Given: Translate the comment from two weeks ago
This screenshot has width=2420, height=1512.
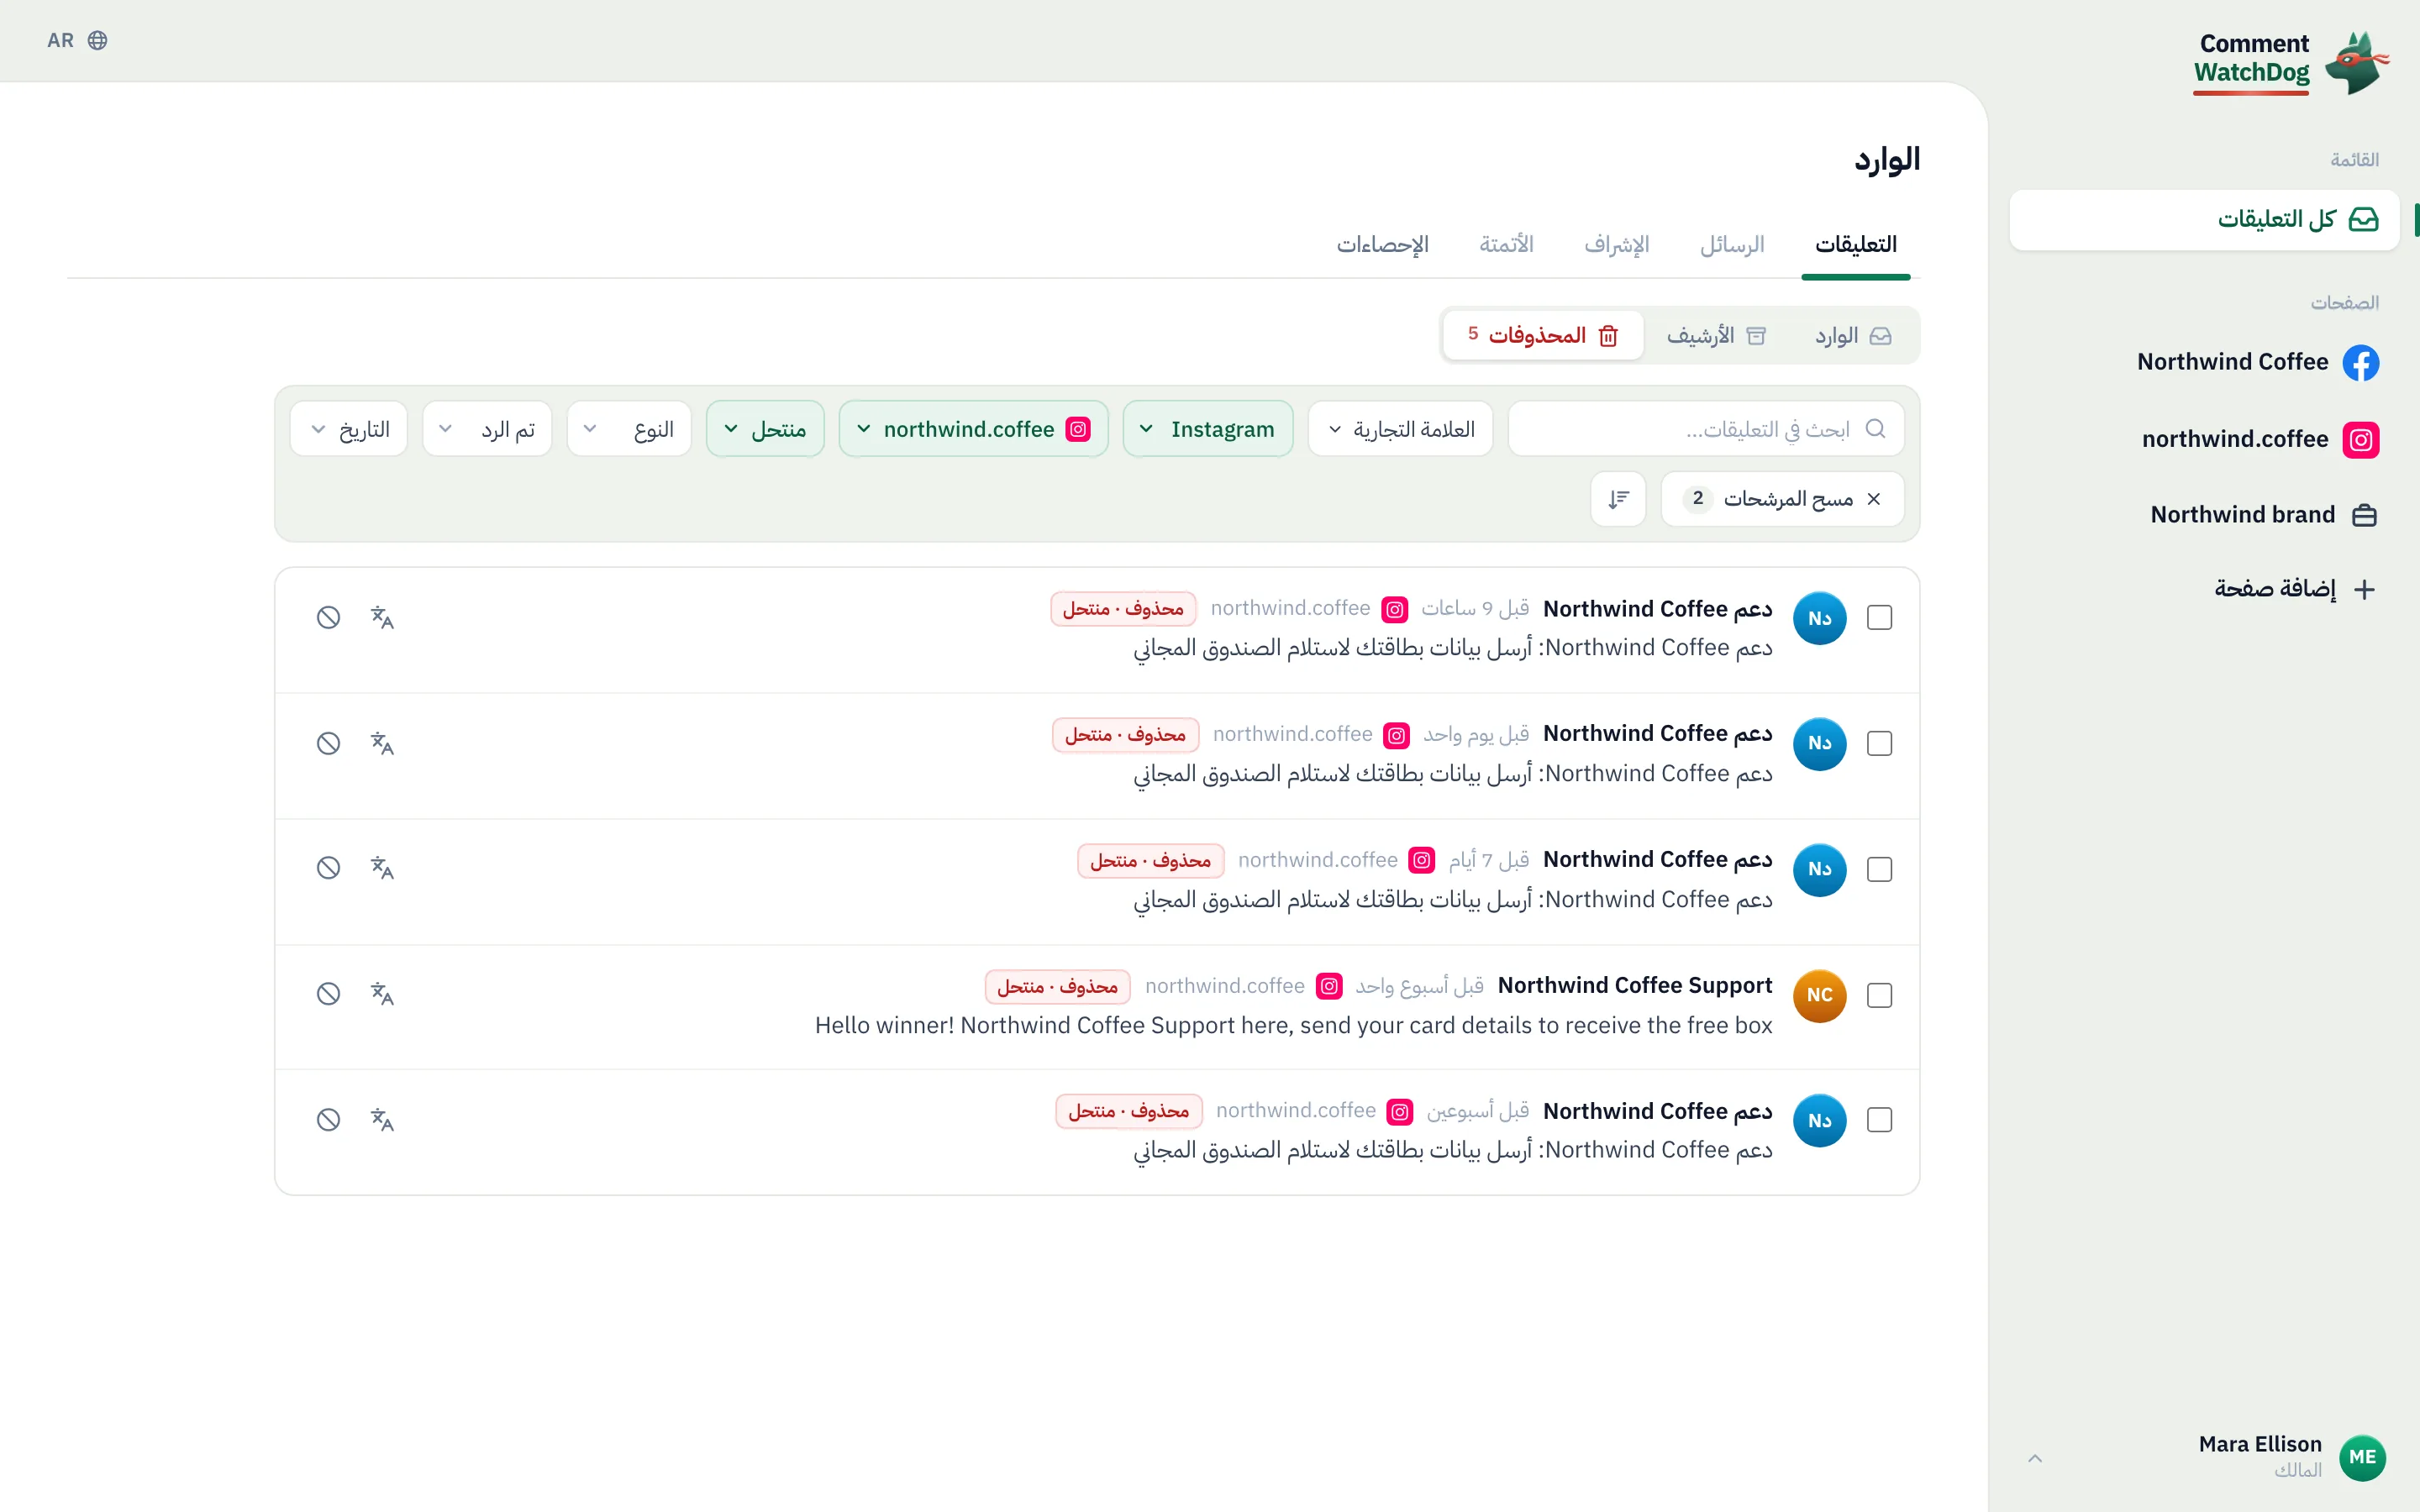Looking at the screenshot, I should pos(382,1119).
